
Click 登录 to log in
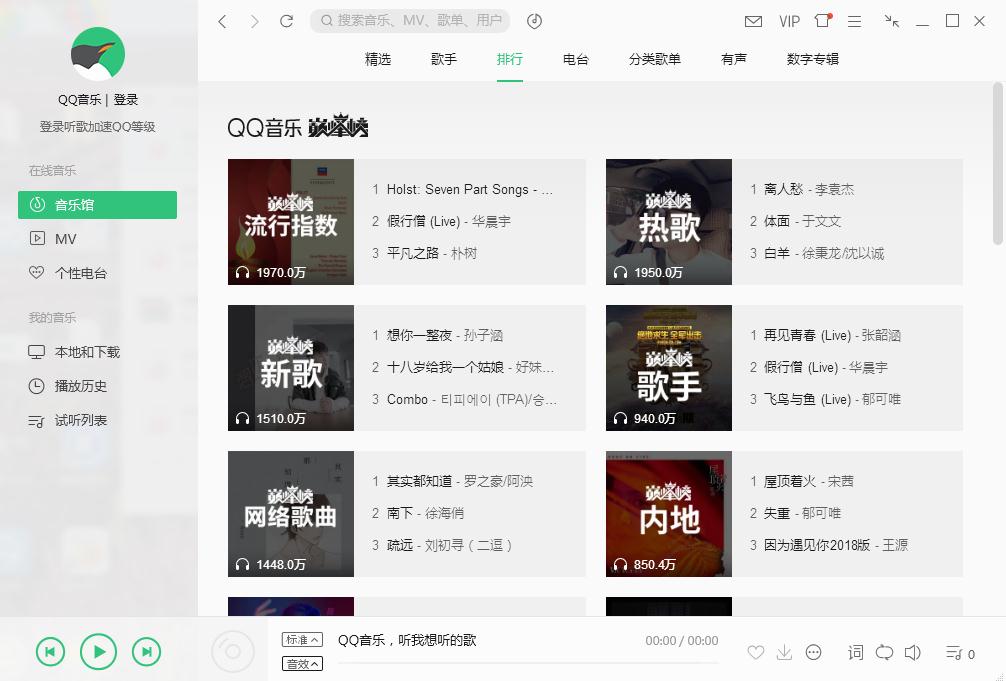pos(126,98)
